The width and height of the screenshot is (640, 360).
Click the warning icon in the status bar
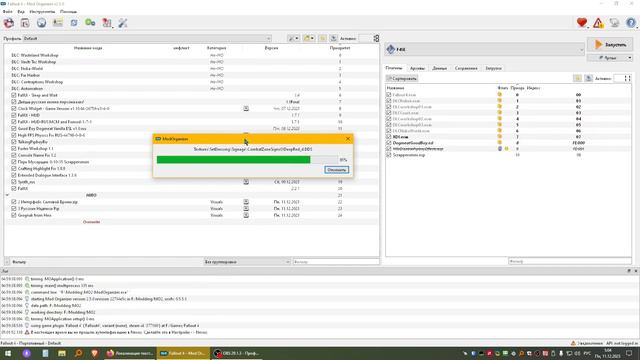[x=573, y=343]
